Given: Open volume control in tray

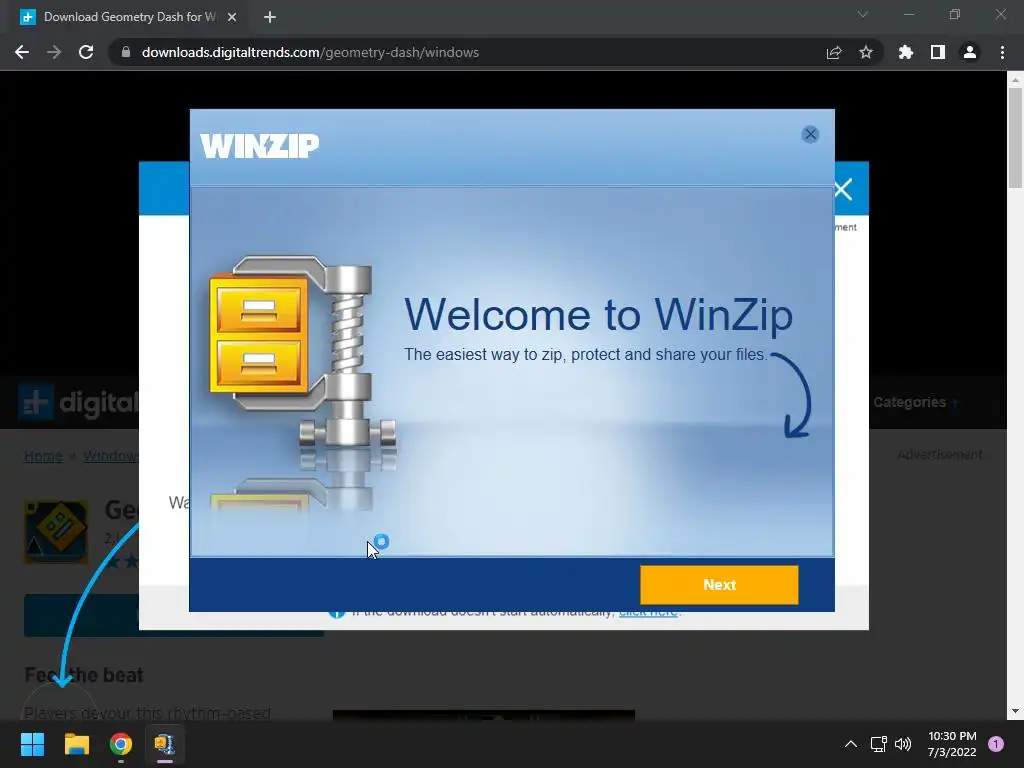Looking at the screenshot, I should click(903, 744).
